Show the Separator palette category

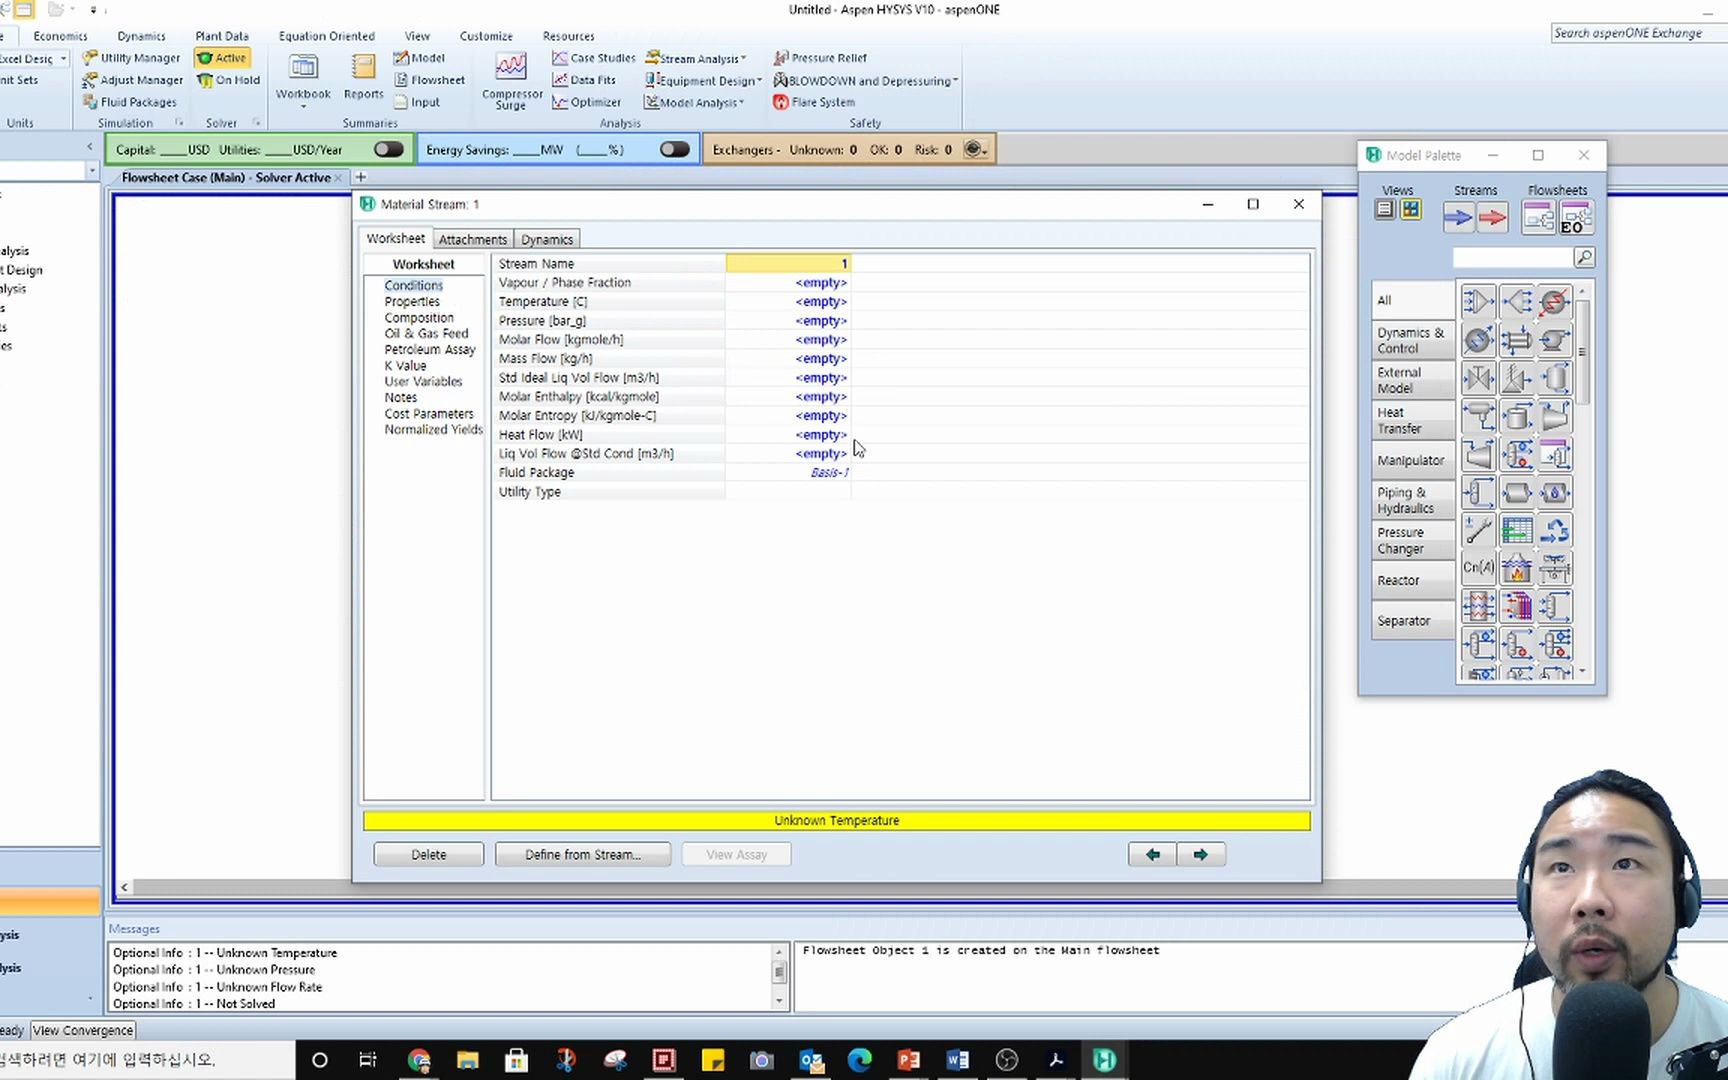[x=1413, y=621]
